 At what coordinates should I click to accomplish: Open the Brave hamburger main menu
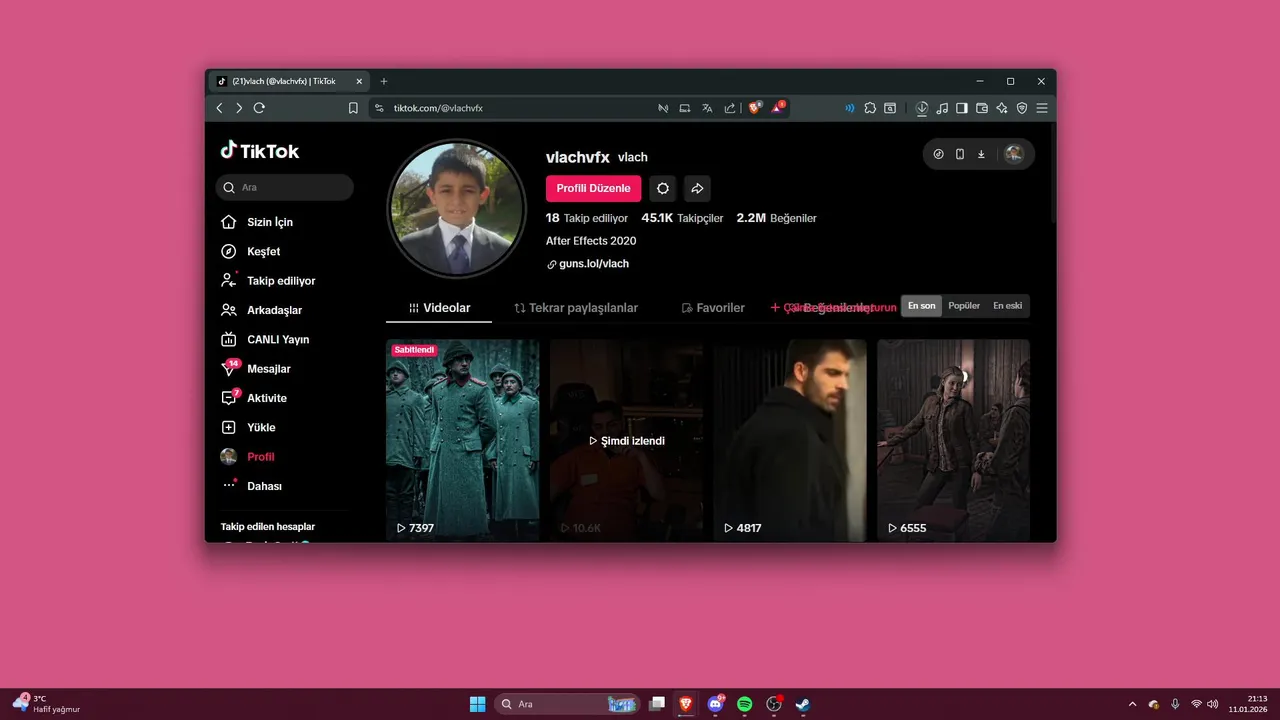click(1042, 108)
